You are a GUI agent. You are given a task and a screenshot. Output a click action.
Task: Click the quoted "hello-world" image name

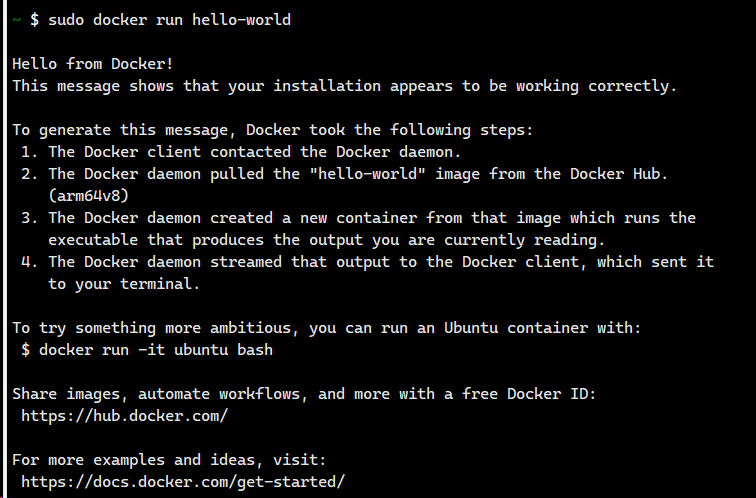343,174
